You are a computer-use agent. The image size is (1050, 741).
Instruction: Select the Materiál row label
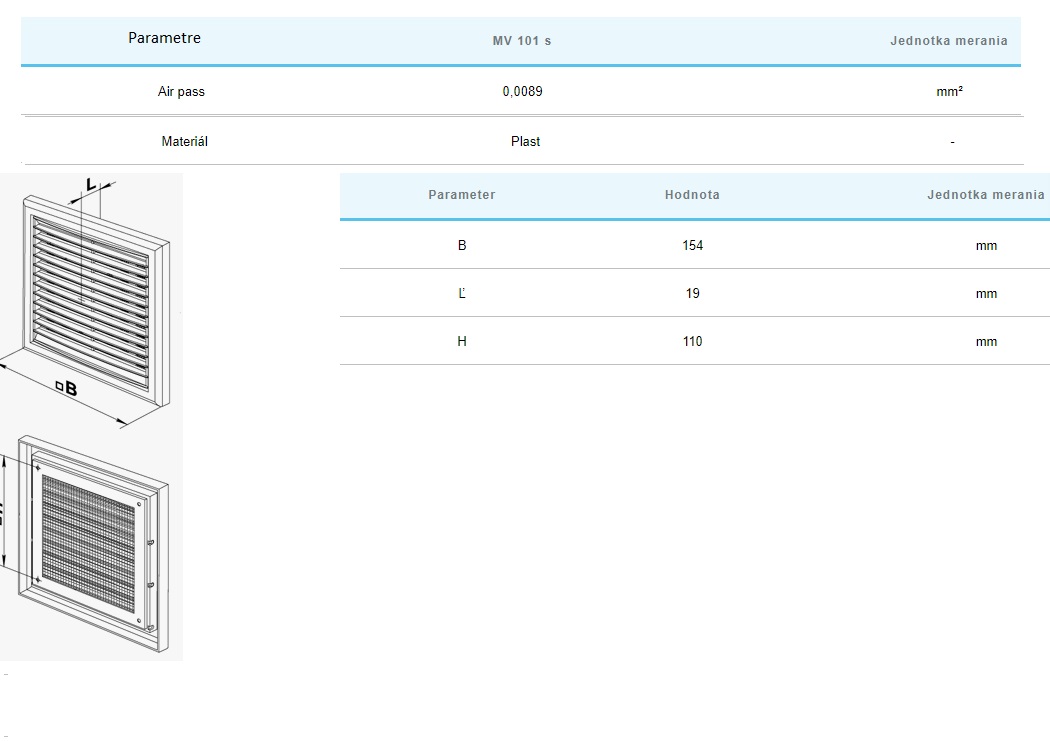[x=184, y=142]
